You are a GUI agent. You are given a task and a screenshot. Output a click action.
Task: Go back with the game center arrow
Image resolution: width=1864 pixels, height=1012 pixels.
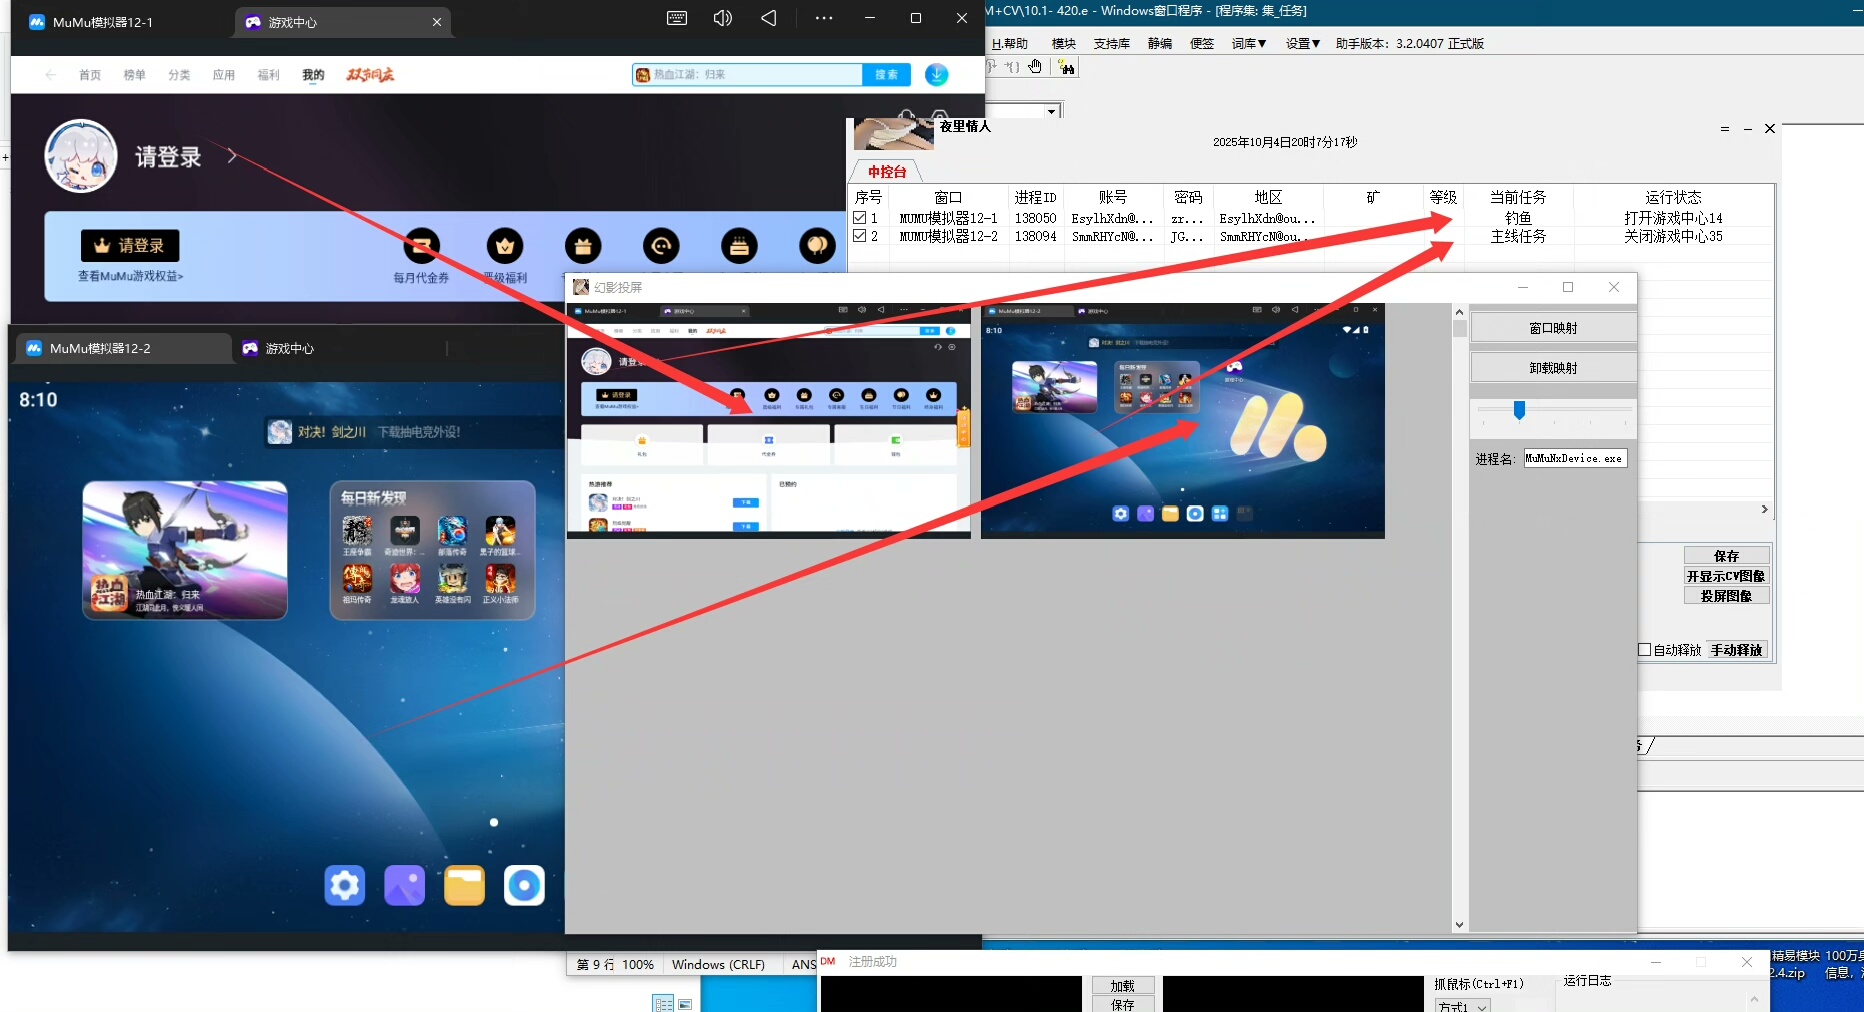(50, 75)
